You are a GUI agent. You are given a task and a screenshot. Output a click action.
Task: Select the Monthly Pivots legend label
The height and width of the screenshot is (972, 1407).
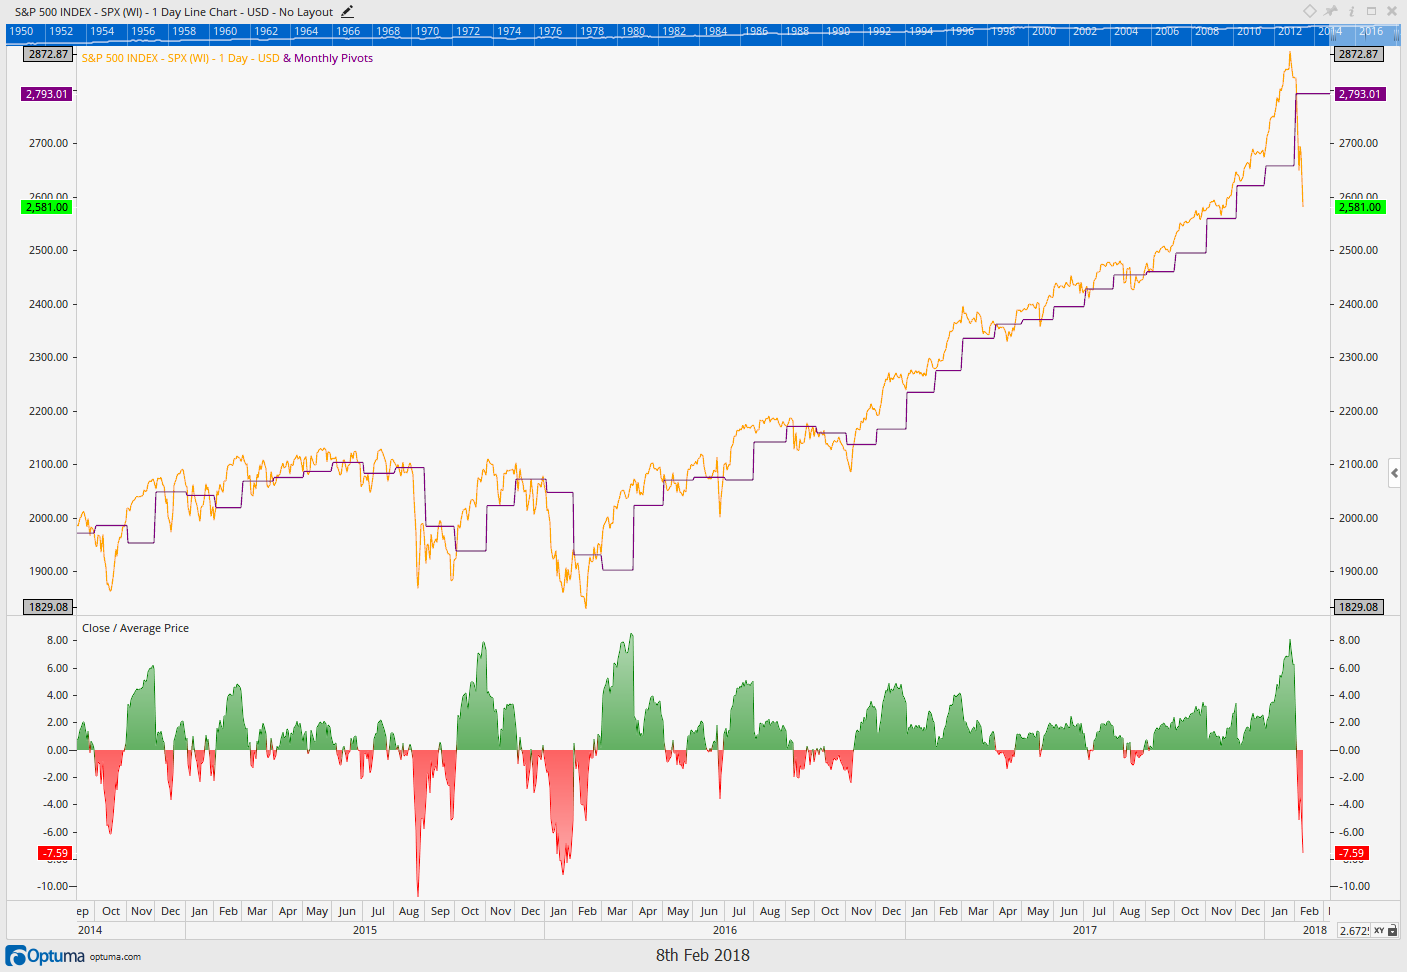pos(333,58)
